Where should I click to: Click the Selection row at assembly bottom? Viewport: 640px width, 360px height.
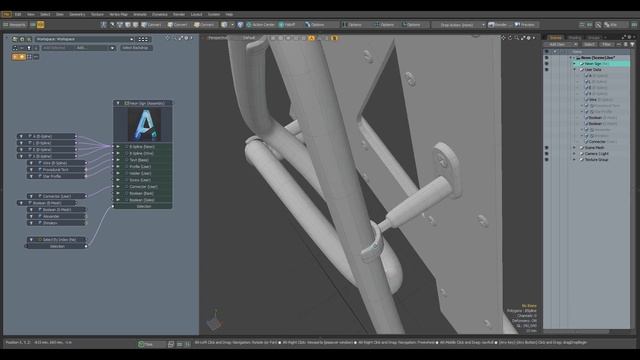pyautogui.click(x=142, y=207)
